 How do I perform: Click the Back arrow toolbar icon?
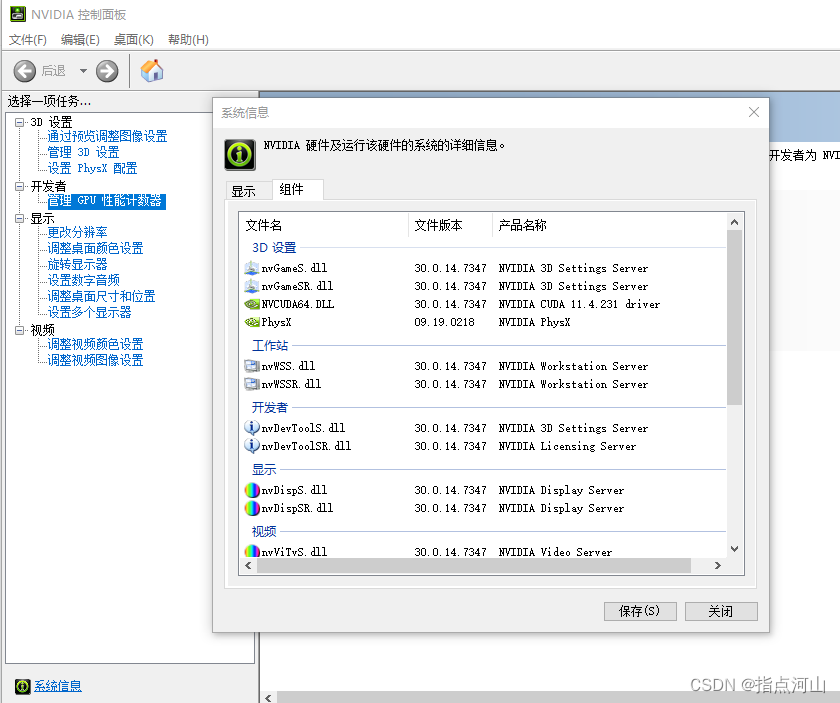pos(25,71)
